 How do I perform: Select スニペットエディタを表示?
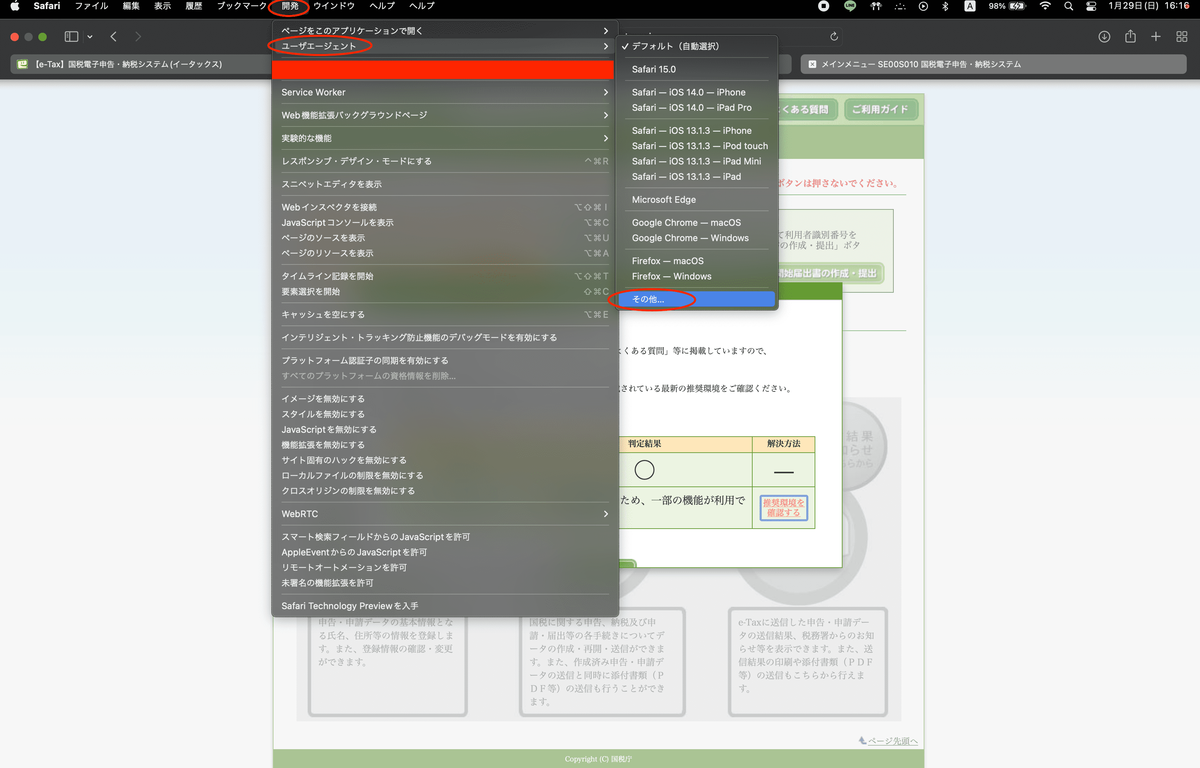click(x=445, y=184)
